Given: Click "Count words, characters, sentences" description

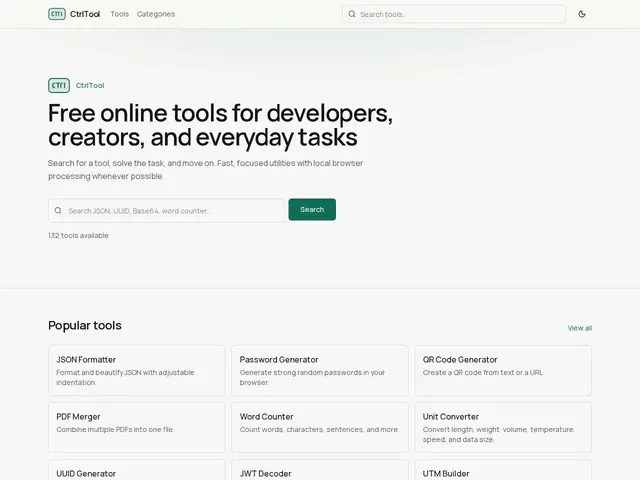Looking at the screenshot, I should click(x=319, y=429).
